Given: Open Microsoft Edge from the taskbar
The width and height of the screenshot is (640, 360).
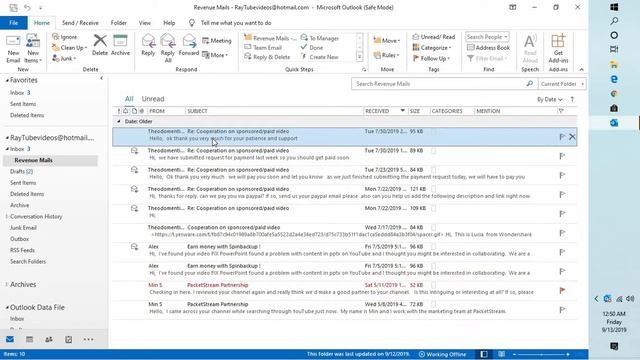Looking at the screenshot, I should pos(614,79).
